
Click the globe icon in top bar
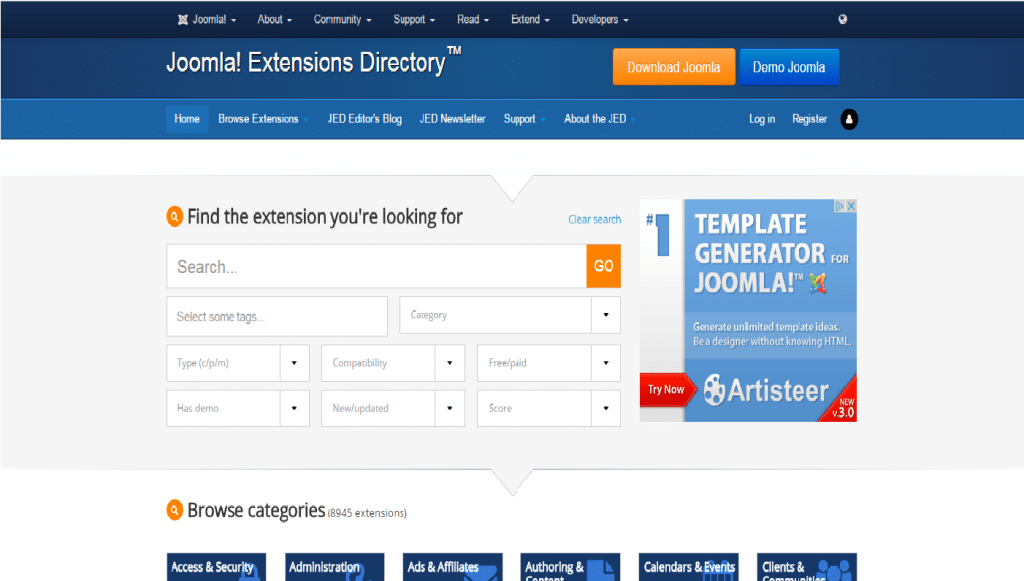point(843,19)
